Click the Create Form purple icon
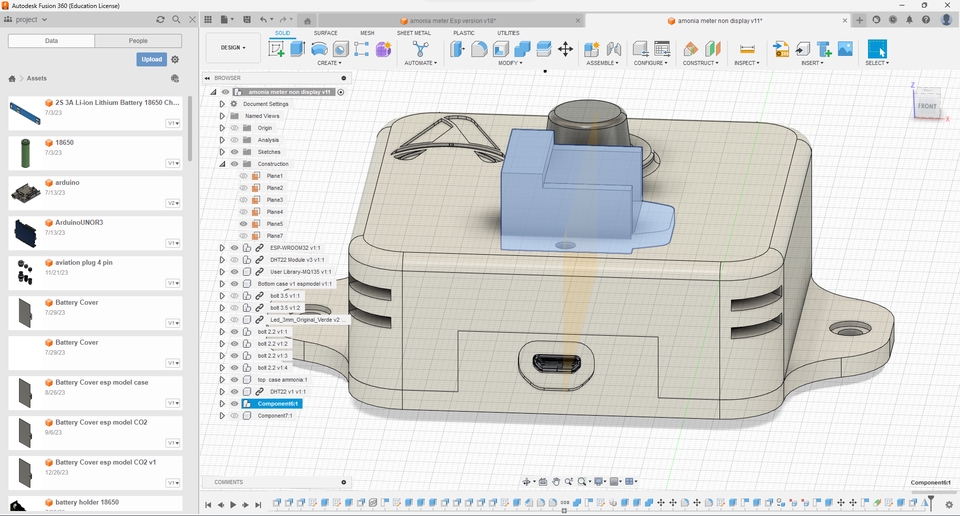 pos(383,49)
